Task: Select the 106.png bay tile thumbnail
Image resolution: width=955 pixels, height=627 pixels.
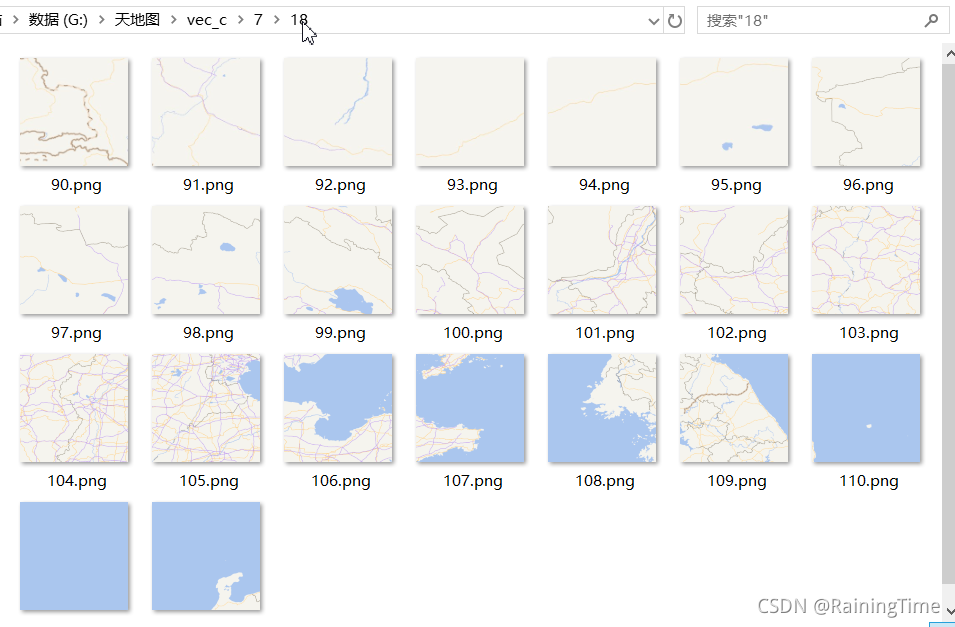Action: [338, 408]
